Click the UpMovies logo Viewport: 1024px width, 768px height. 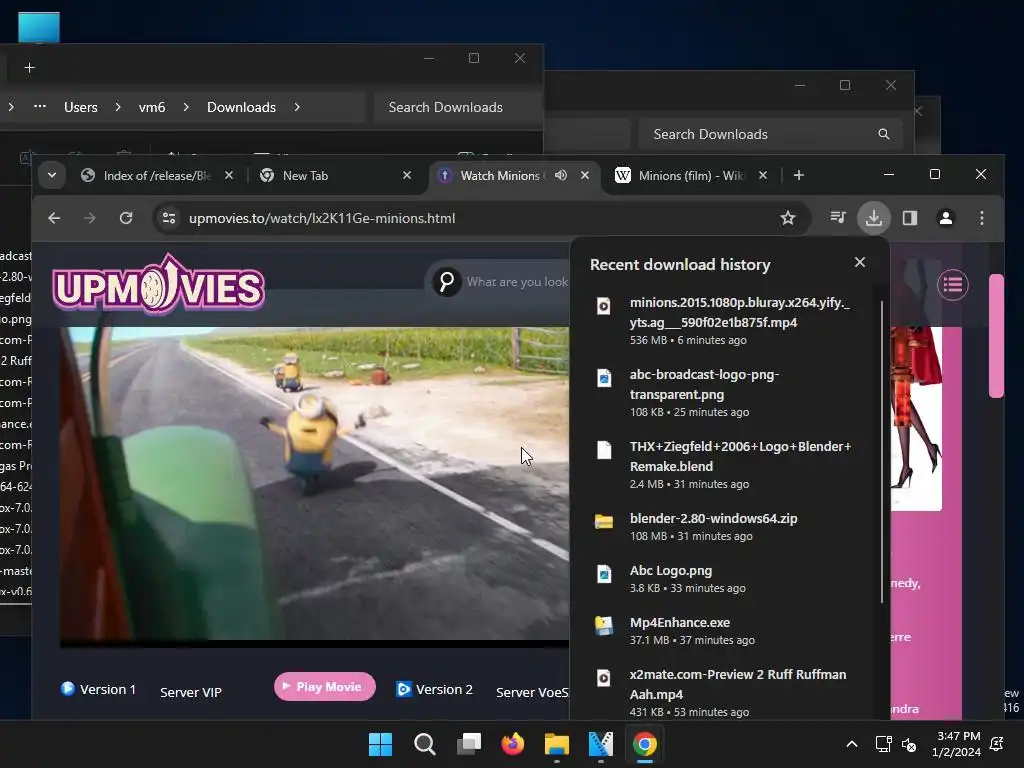[158, 285]
